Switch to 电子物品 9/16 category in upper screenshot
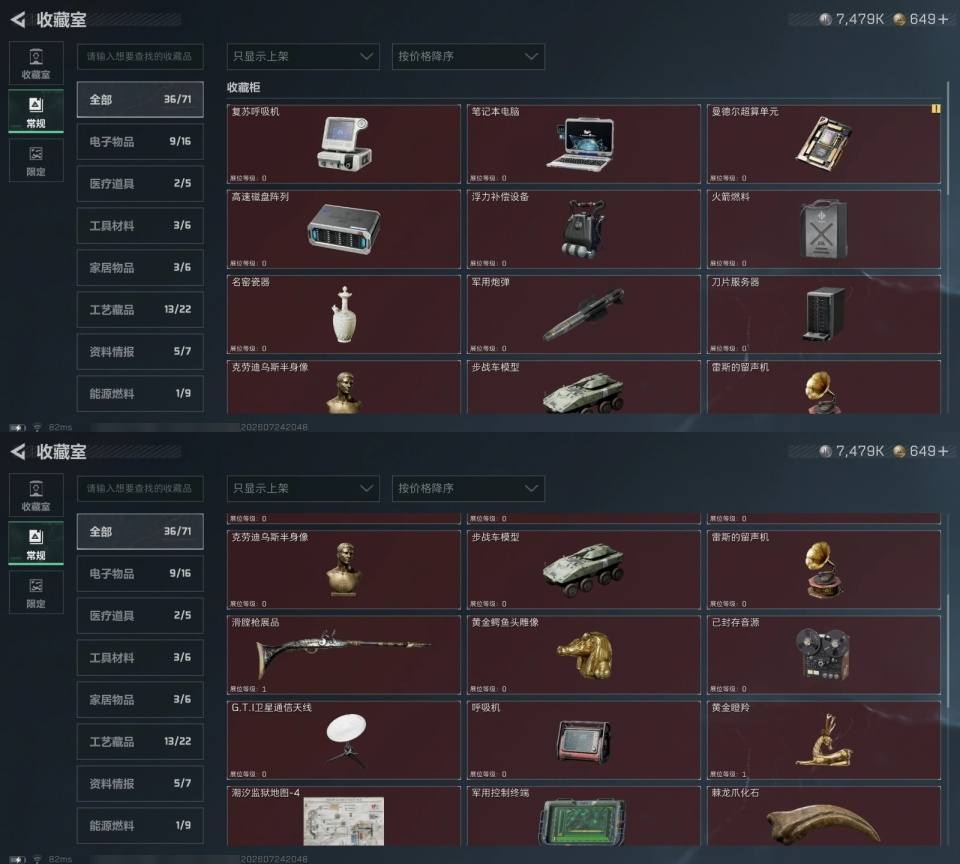 click(x=140, y=141)
